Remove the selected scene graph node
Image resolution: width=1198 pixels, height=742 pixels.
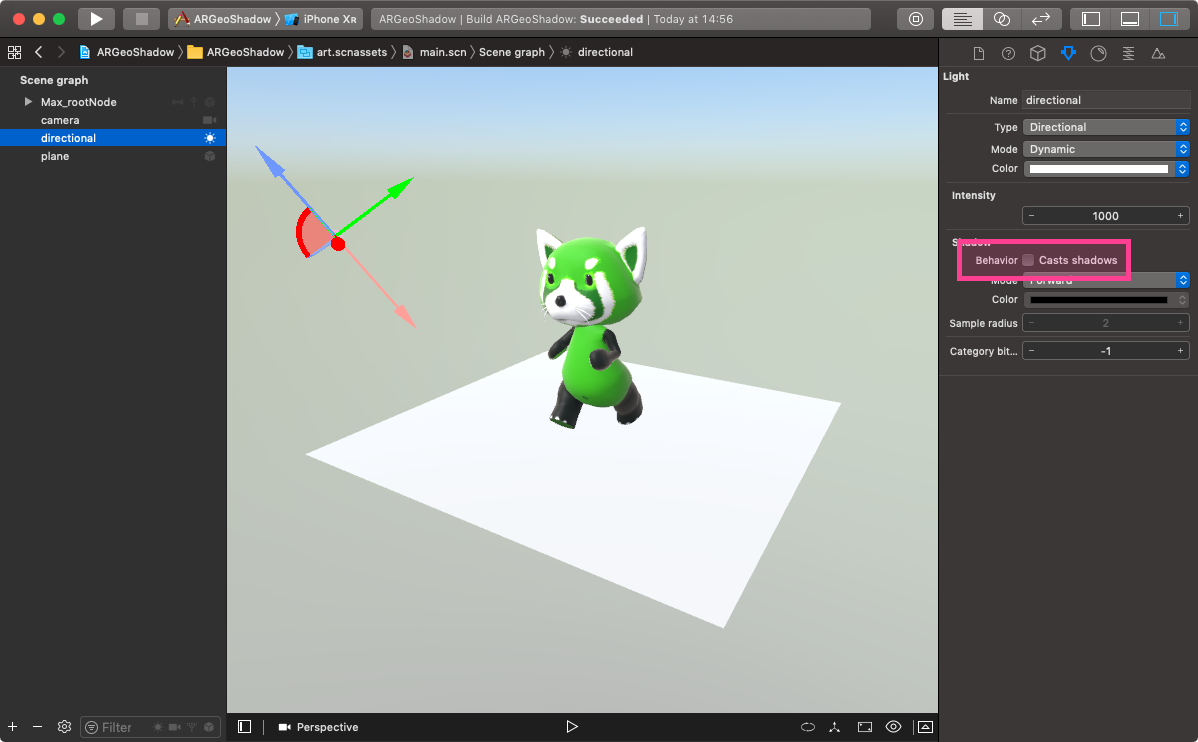tap(37, 727)
